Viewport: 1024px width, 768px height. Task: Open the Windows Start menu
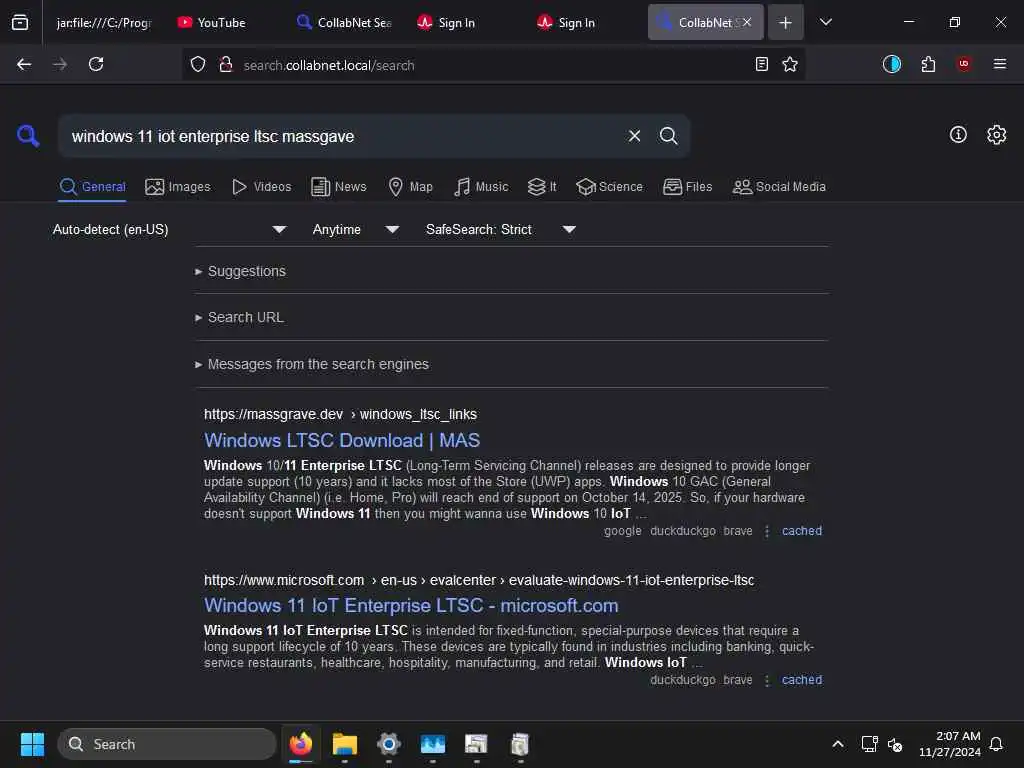click(32, 744)
